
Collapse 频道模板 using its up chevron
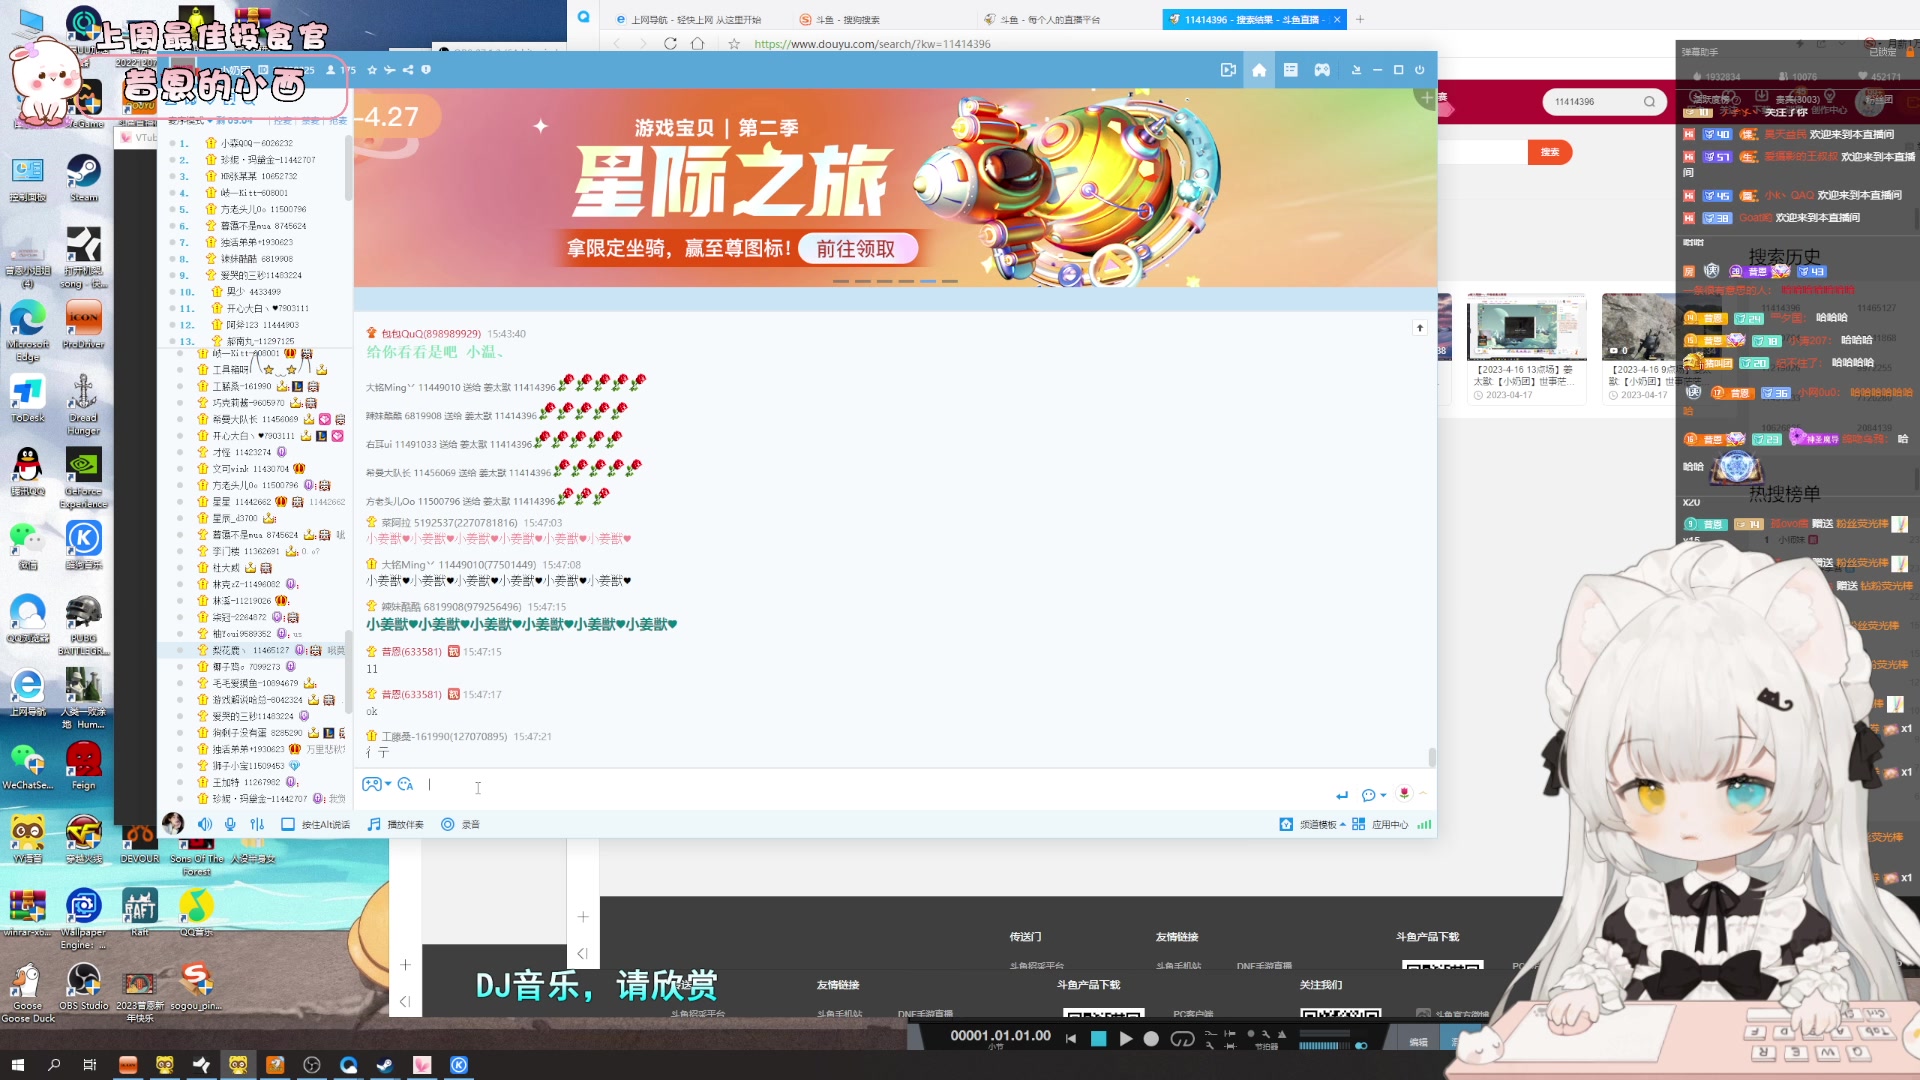[1343, 824]
